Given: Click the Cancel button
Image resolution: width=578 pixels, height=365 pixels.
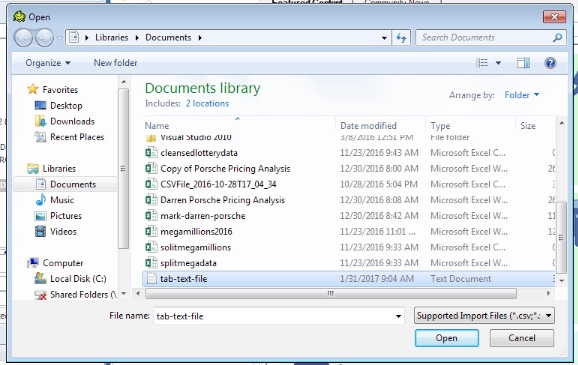Looking at the screenshot, I should click(522, 338).
